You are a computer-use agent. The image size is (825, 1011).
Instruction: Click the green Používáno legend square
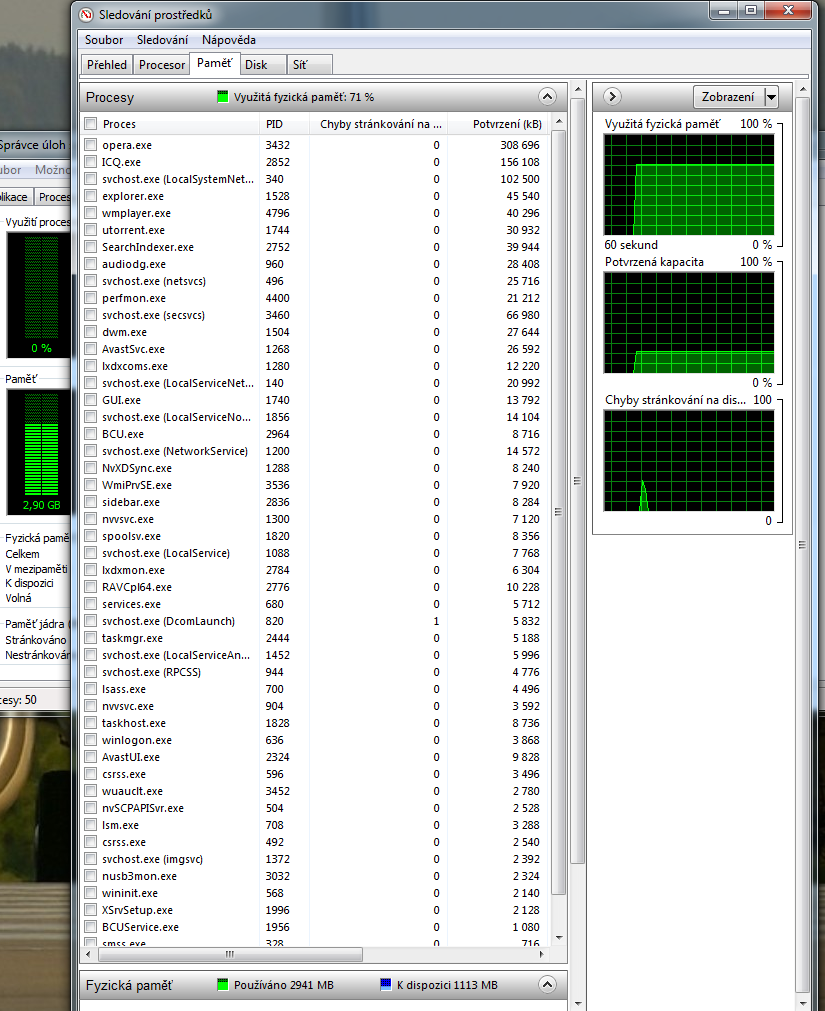pos(223,985)
